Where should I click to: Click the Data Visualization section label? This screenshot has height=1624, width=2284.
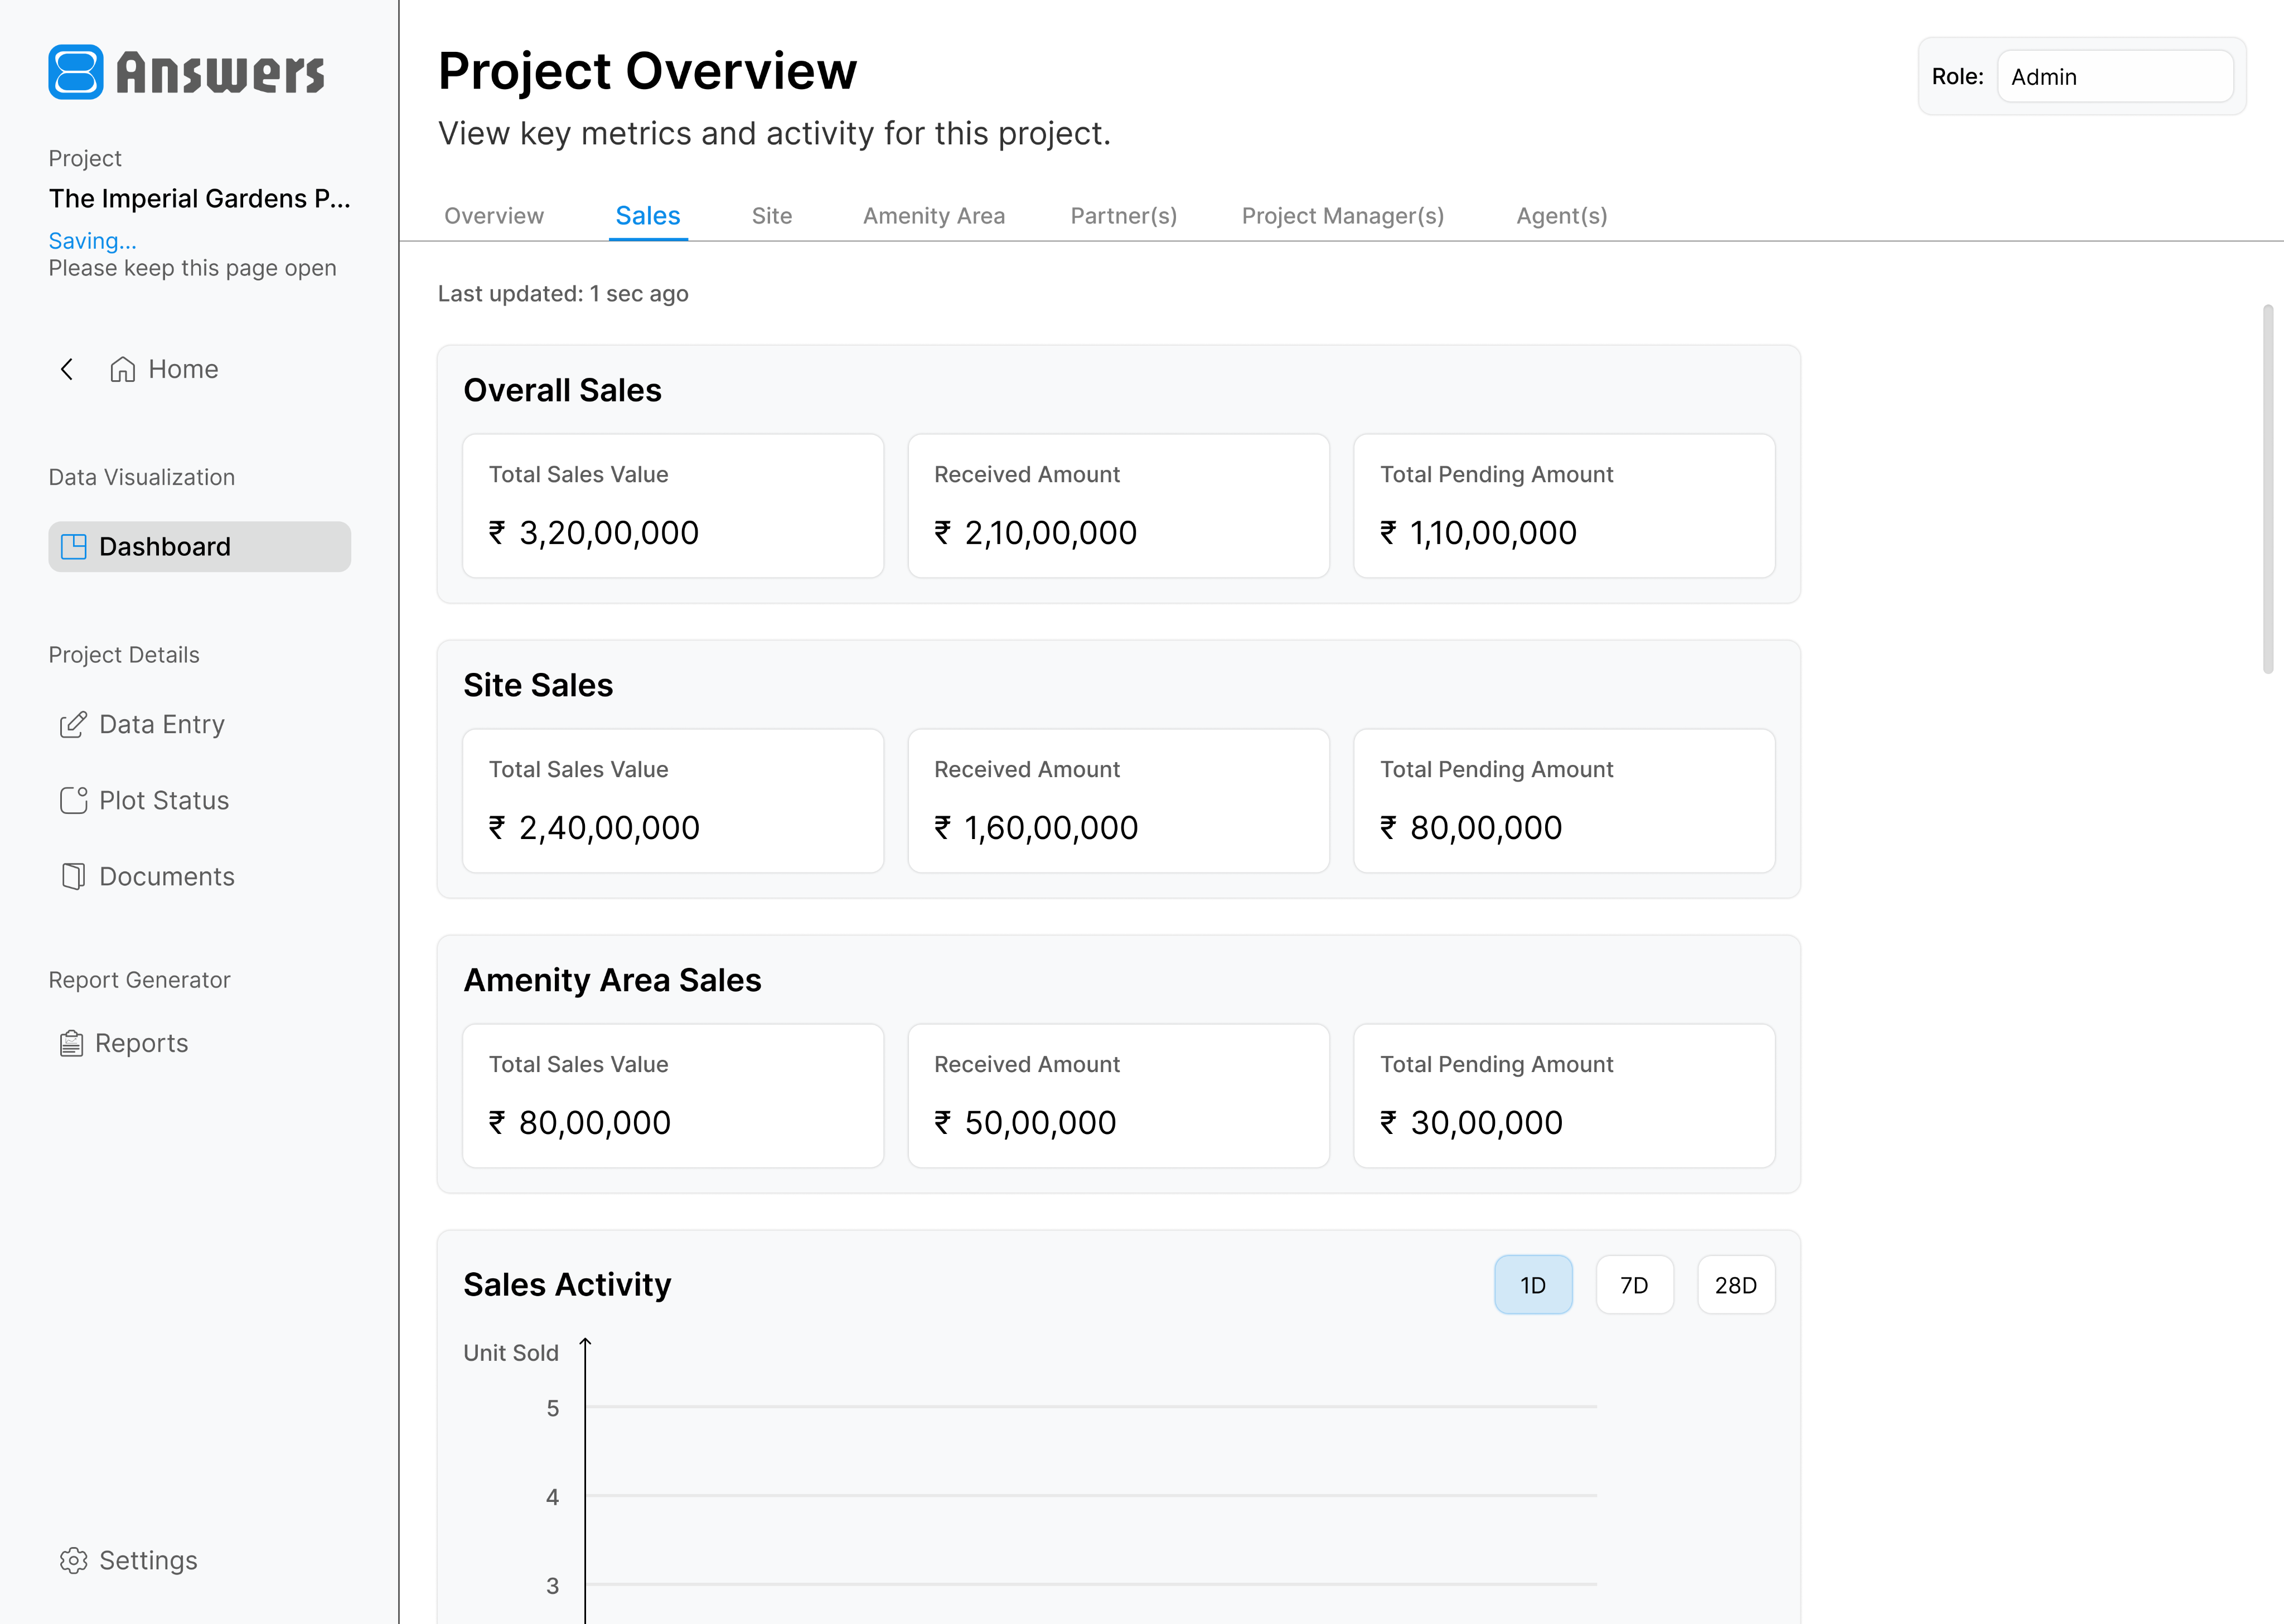(x=142, y=477)
